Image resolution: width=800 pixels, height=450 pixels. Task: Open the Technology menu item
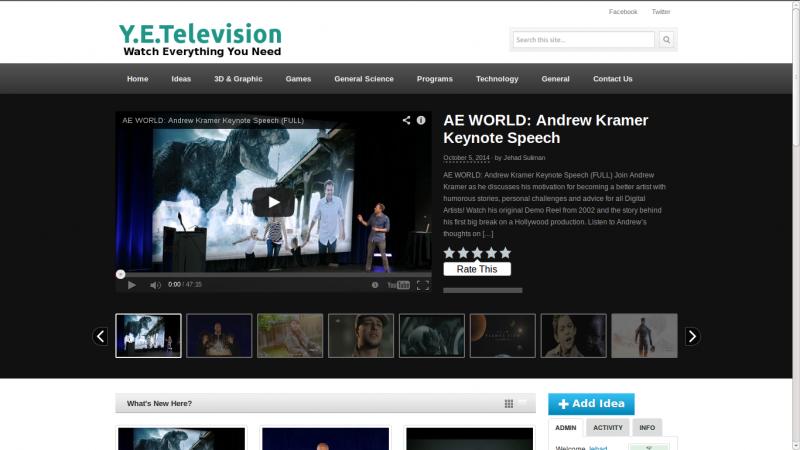click(497, 79)
